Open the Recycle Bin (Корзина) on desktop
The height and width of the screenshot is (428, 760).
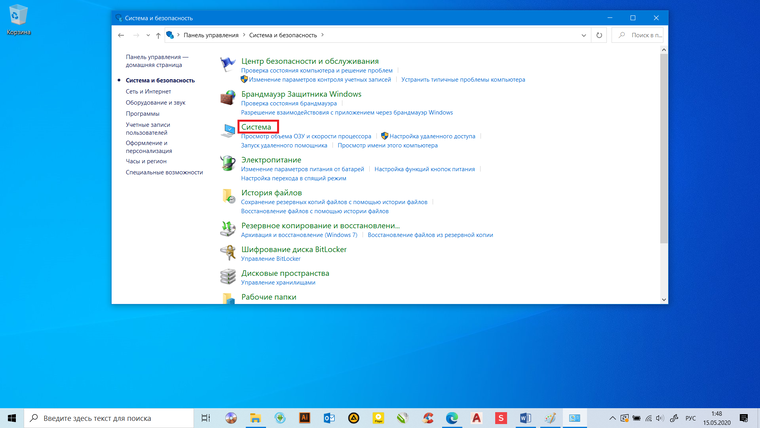(18, 20)
